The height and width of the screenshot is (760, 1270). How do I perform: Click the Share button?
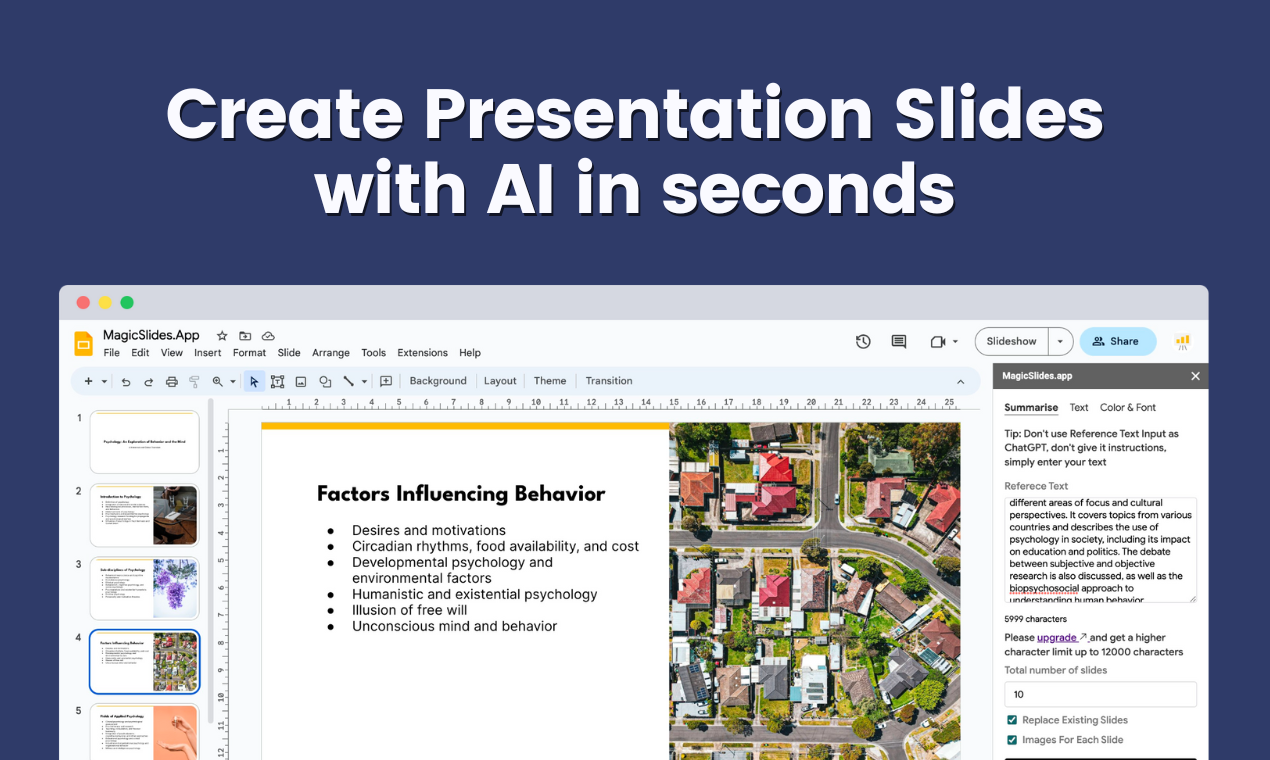pyautogui.click(x=1117, y=341)
